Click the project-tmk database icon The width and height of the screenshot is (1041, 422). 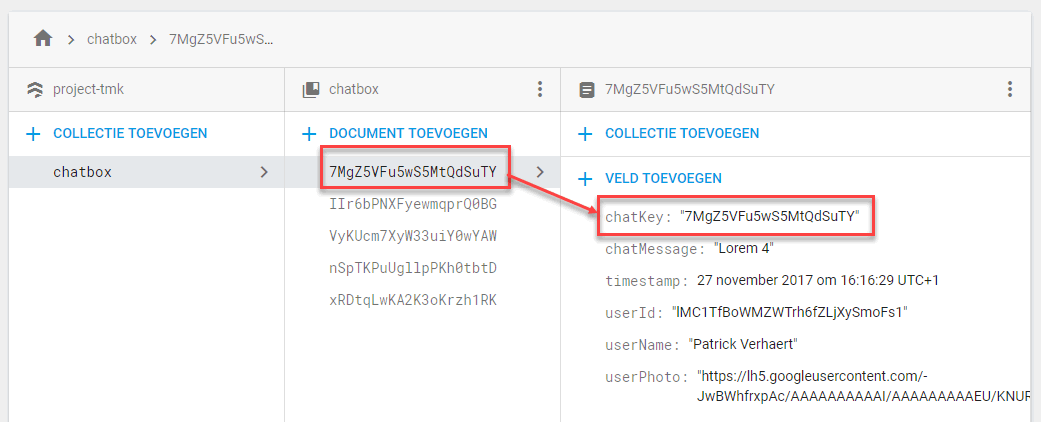(35, 90)
